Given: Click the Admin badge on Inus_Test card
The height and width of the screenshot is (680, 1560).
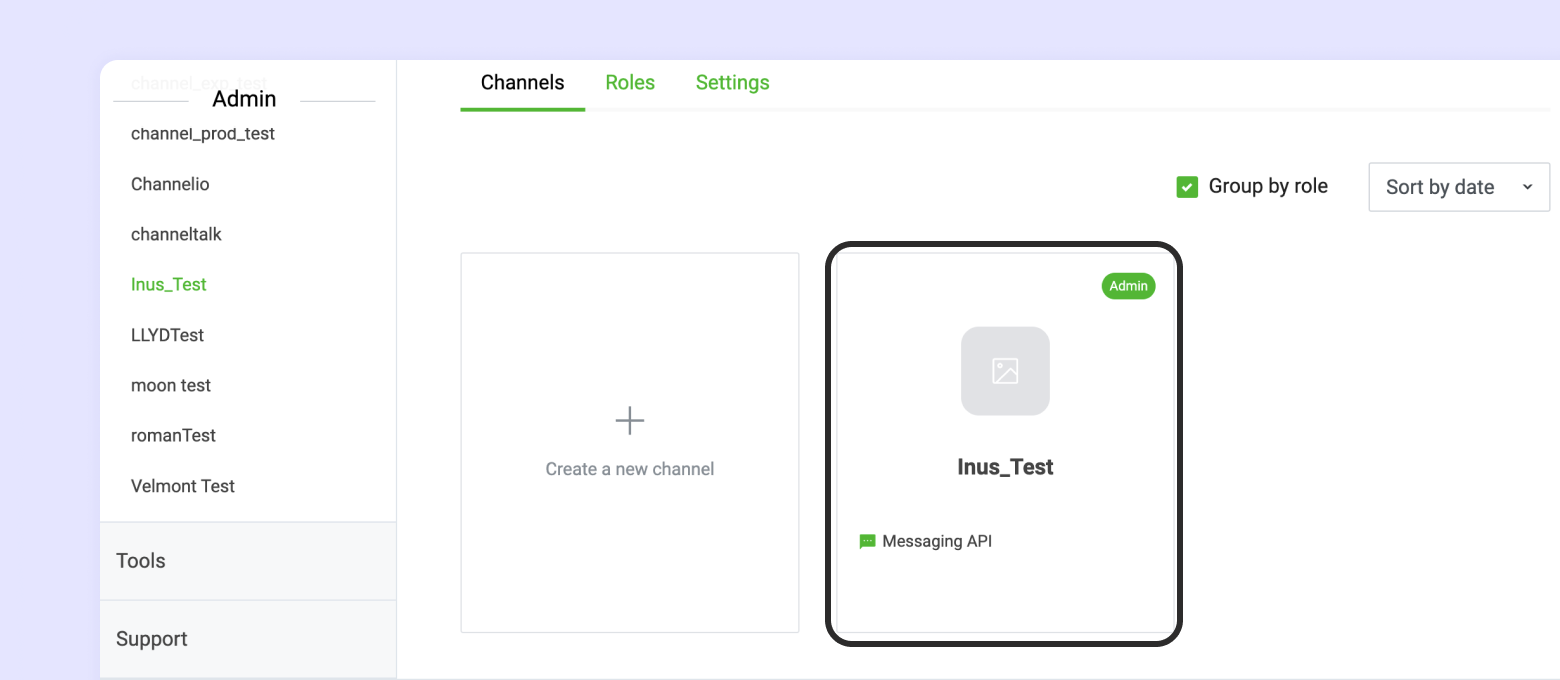Looking at the screenshot, I should [x=1128, y=286].
